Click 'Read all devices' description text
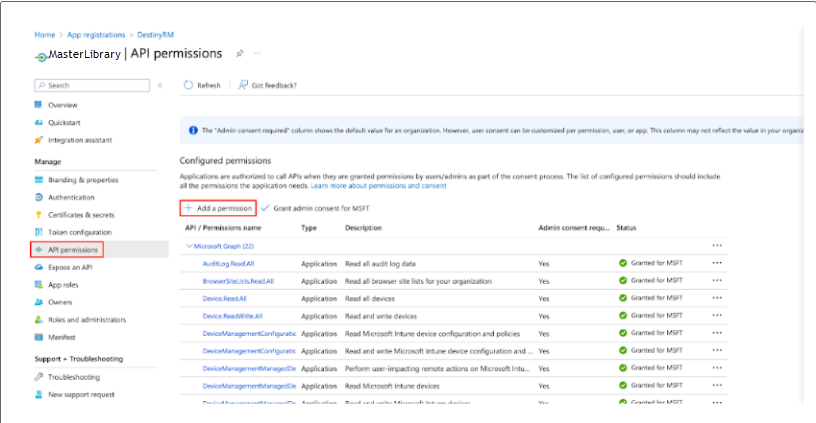Screen dimensions: 816x423 (370, 299)
